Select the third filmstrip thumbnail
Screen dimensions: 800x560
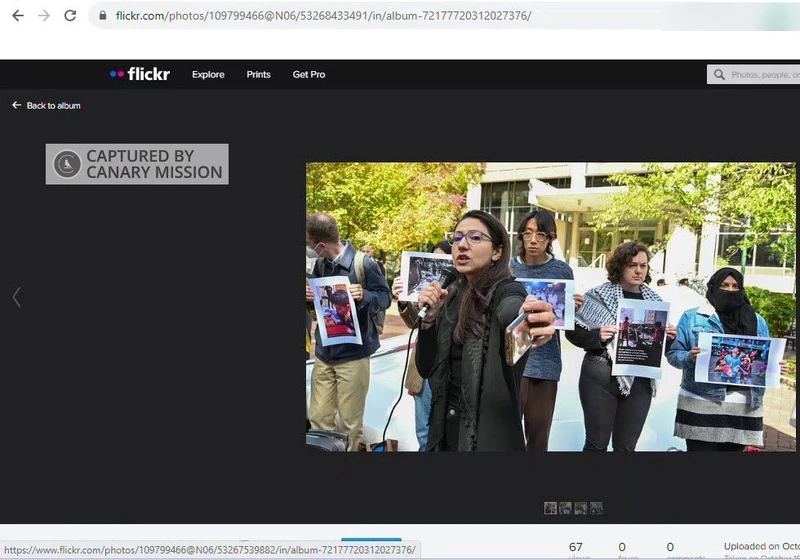[581, 508]
